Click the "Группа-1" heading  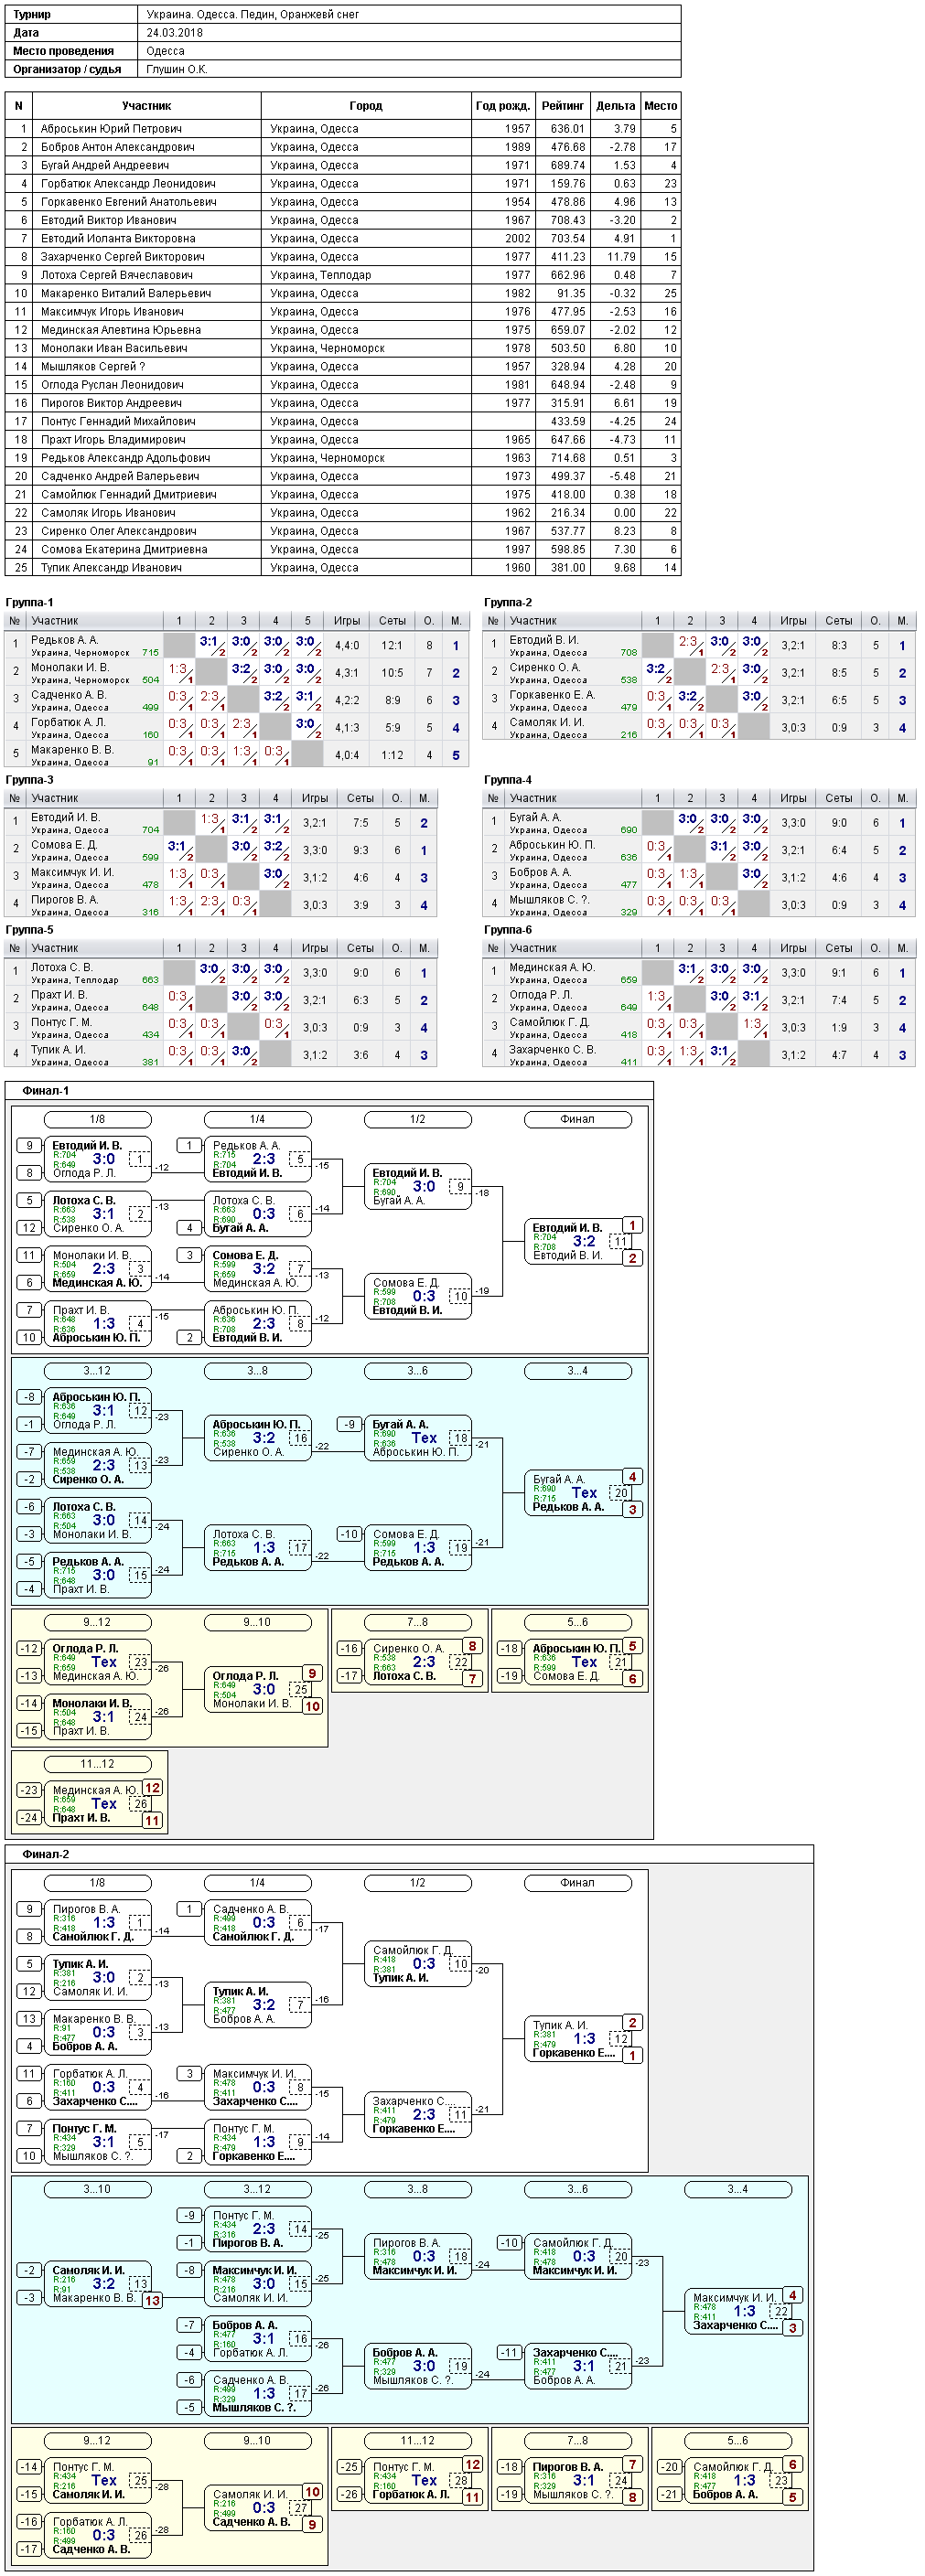(x=29, y=603)
